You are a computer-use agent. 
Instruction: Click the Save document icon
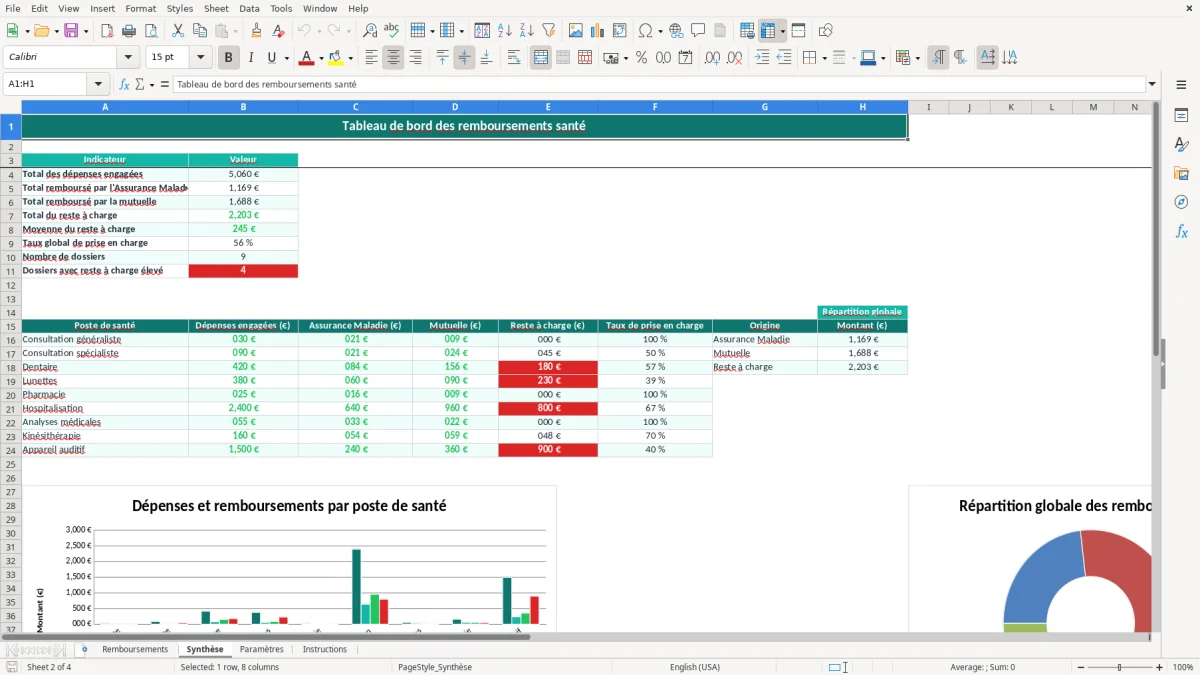pyautogui.click(x=71, y=31)
